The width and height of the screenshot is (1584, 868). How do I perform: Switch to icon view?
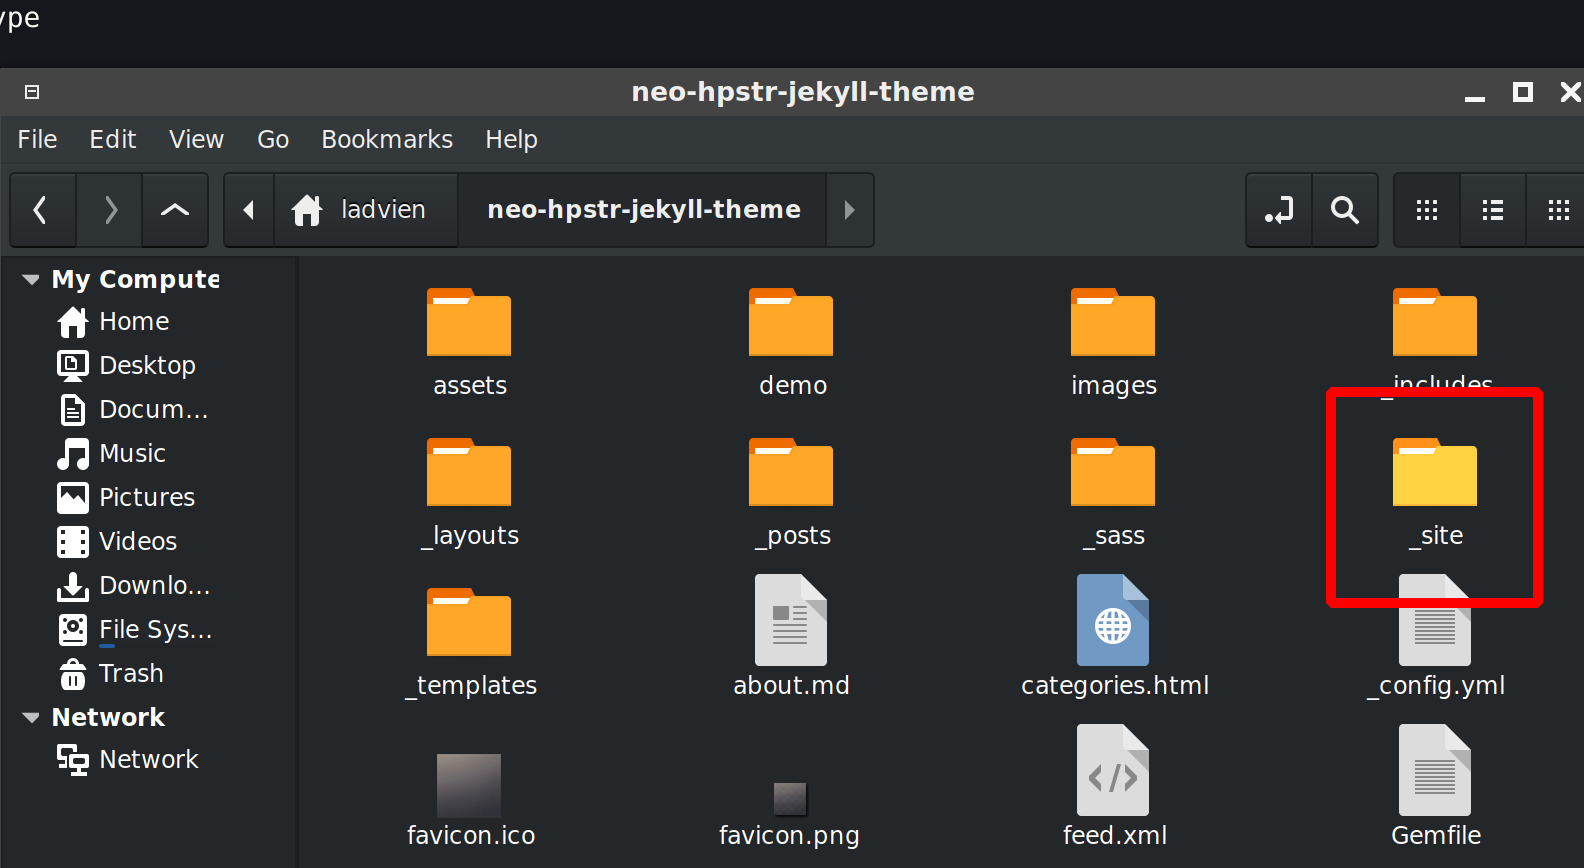pyautogui.click(x=1427, y=210)
